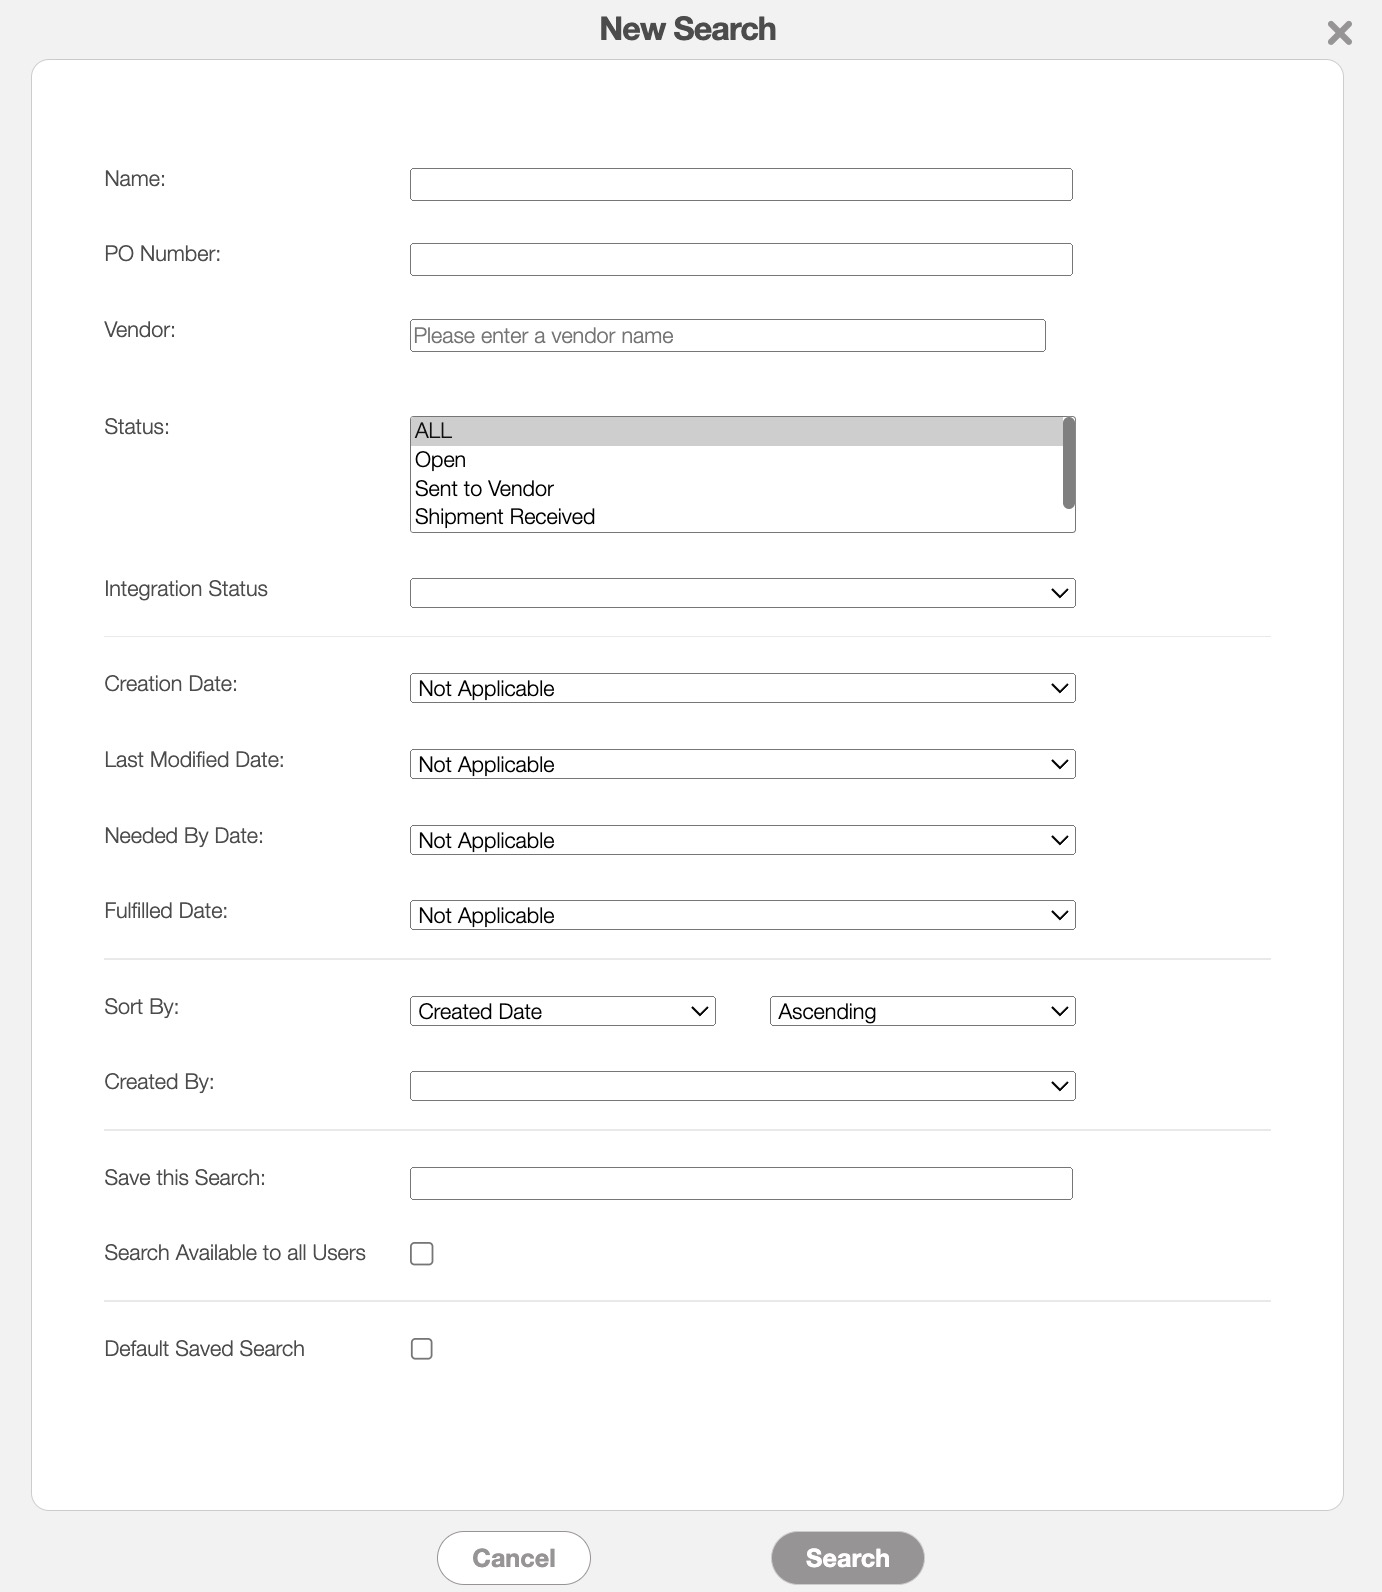Click the vendor name input box
The width and height of the screenshot is (1382, 1592).
click(727, 336)
